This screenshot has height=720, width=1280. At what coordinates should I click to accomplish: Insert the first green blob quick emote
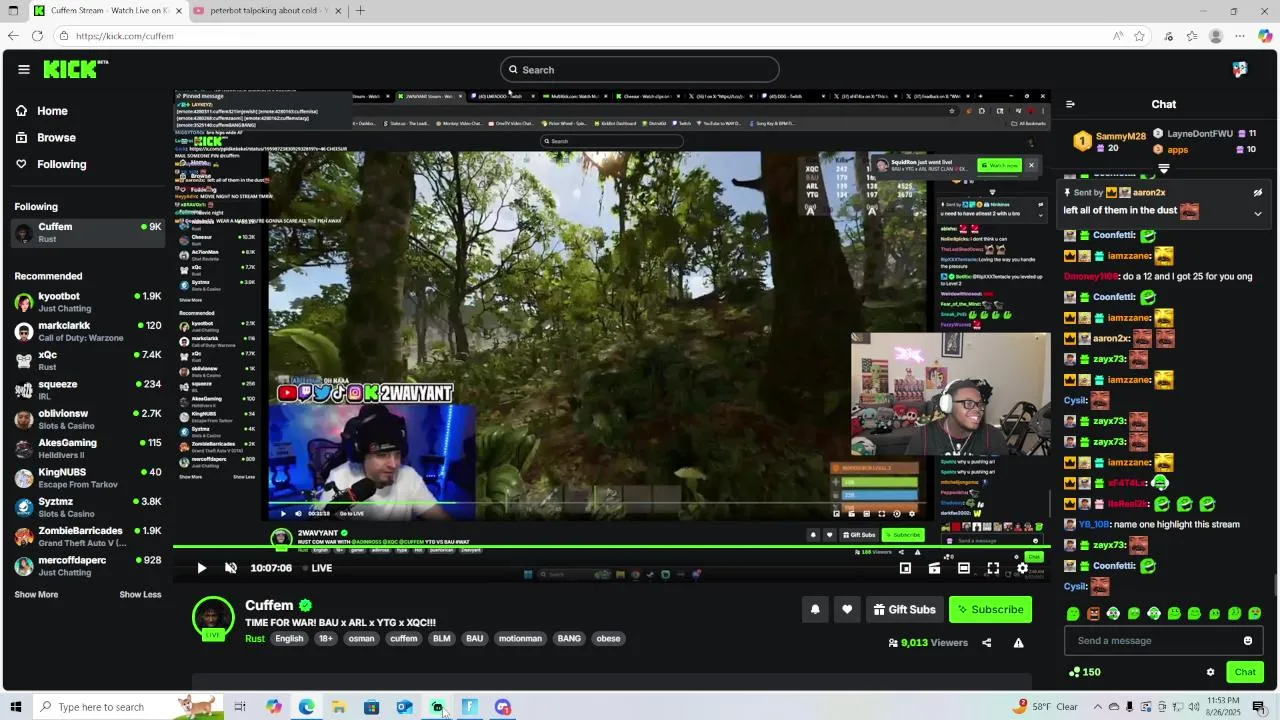tap(1073, 614)
